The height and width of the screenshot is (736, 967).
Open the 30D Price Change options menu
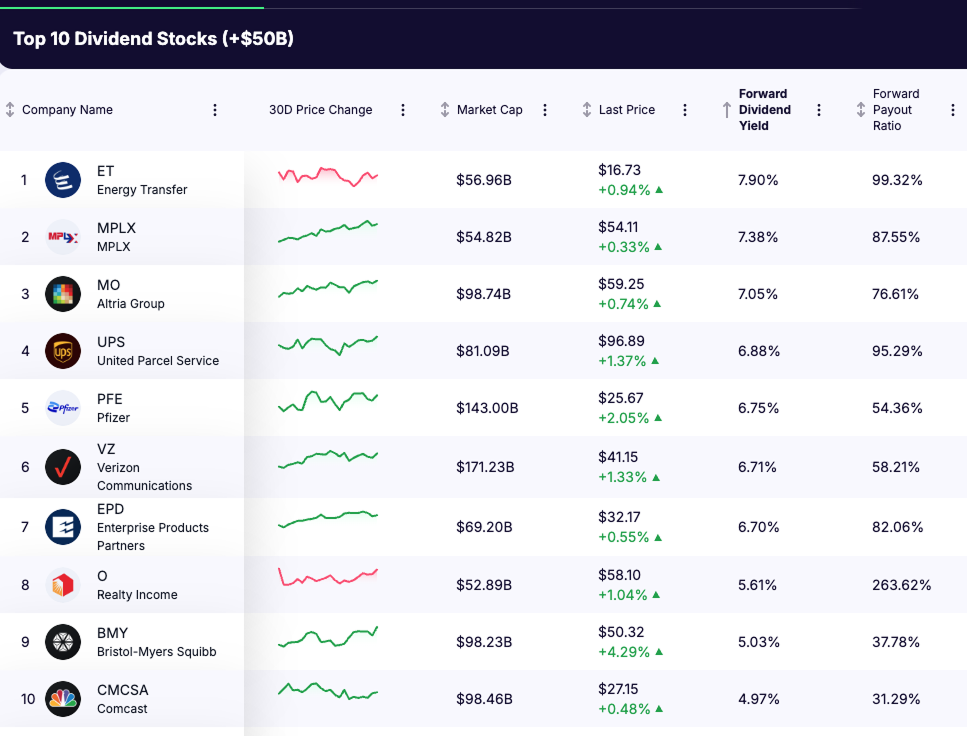pos(402,110)
